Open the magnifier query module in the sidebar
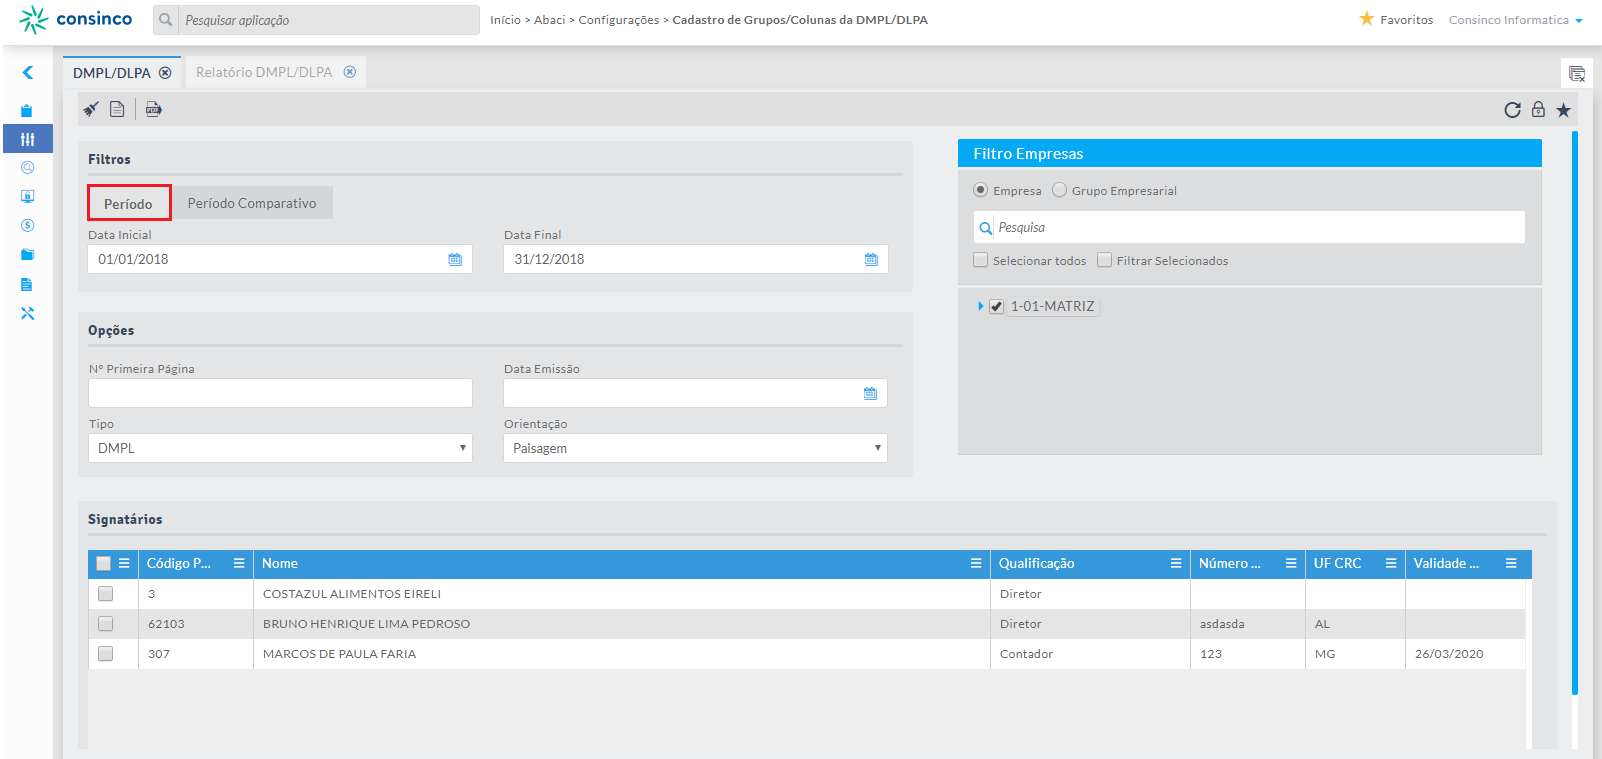The width and height of the screenshot is (1602, 759). coord(27,168)
